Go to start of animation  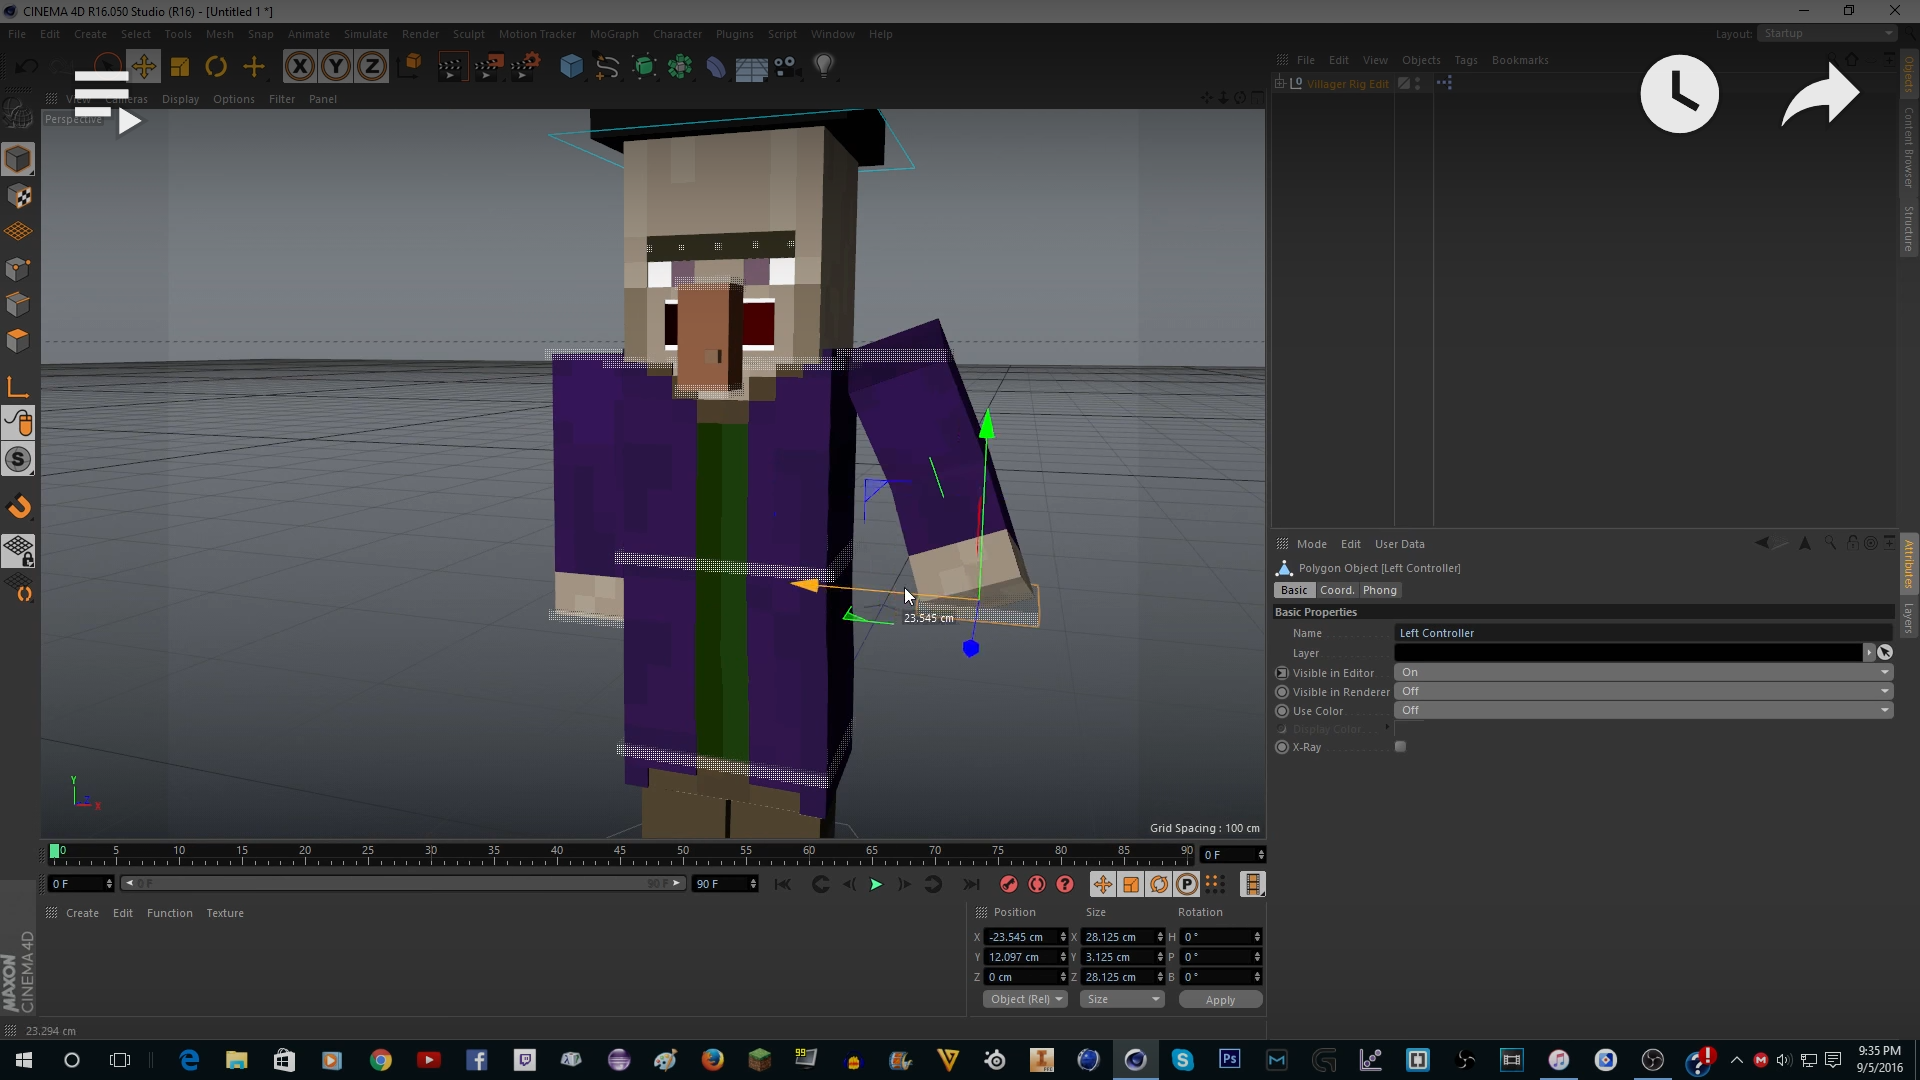(783, 884)
